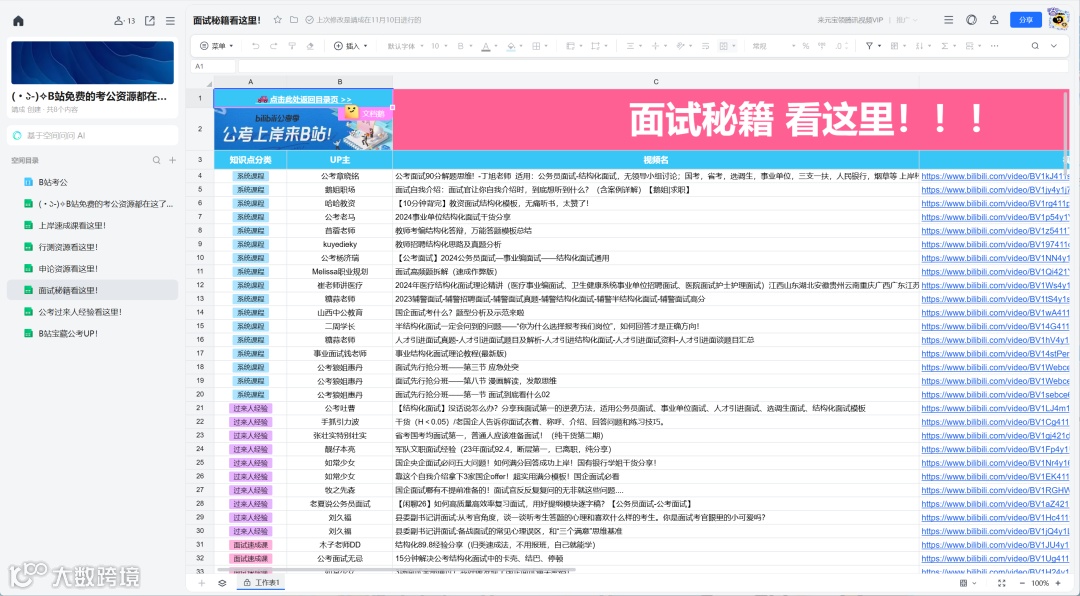
Task: Click the zoom level 100%
Action: tap(1040, 583)
